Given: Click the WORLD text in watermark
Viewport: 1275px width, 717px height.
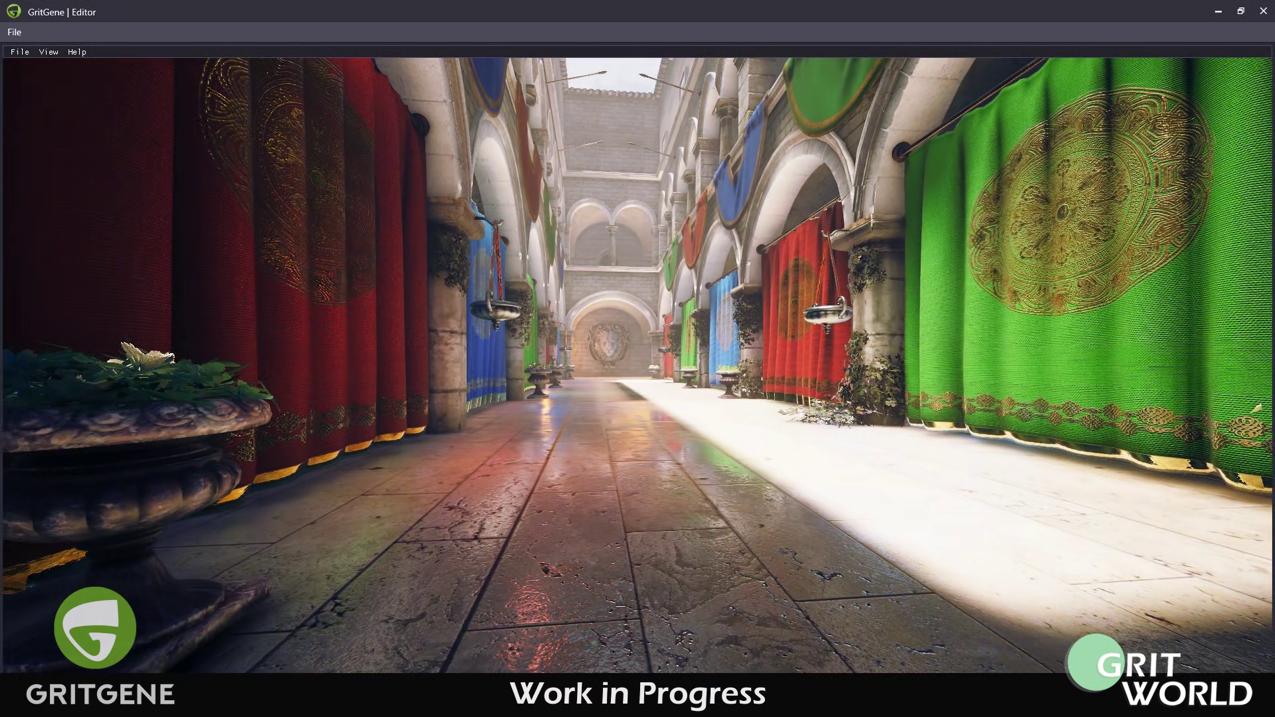Looking at the screenshot, I should [1187, 693].
